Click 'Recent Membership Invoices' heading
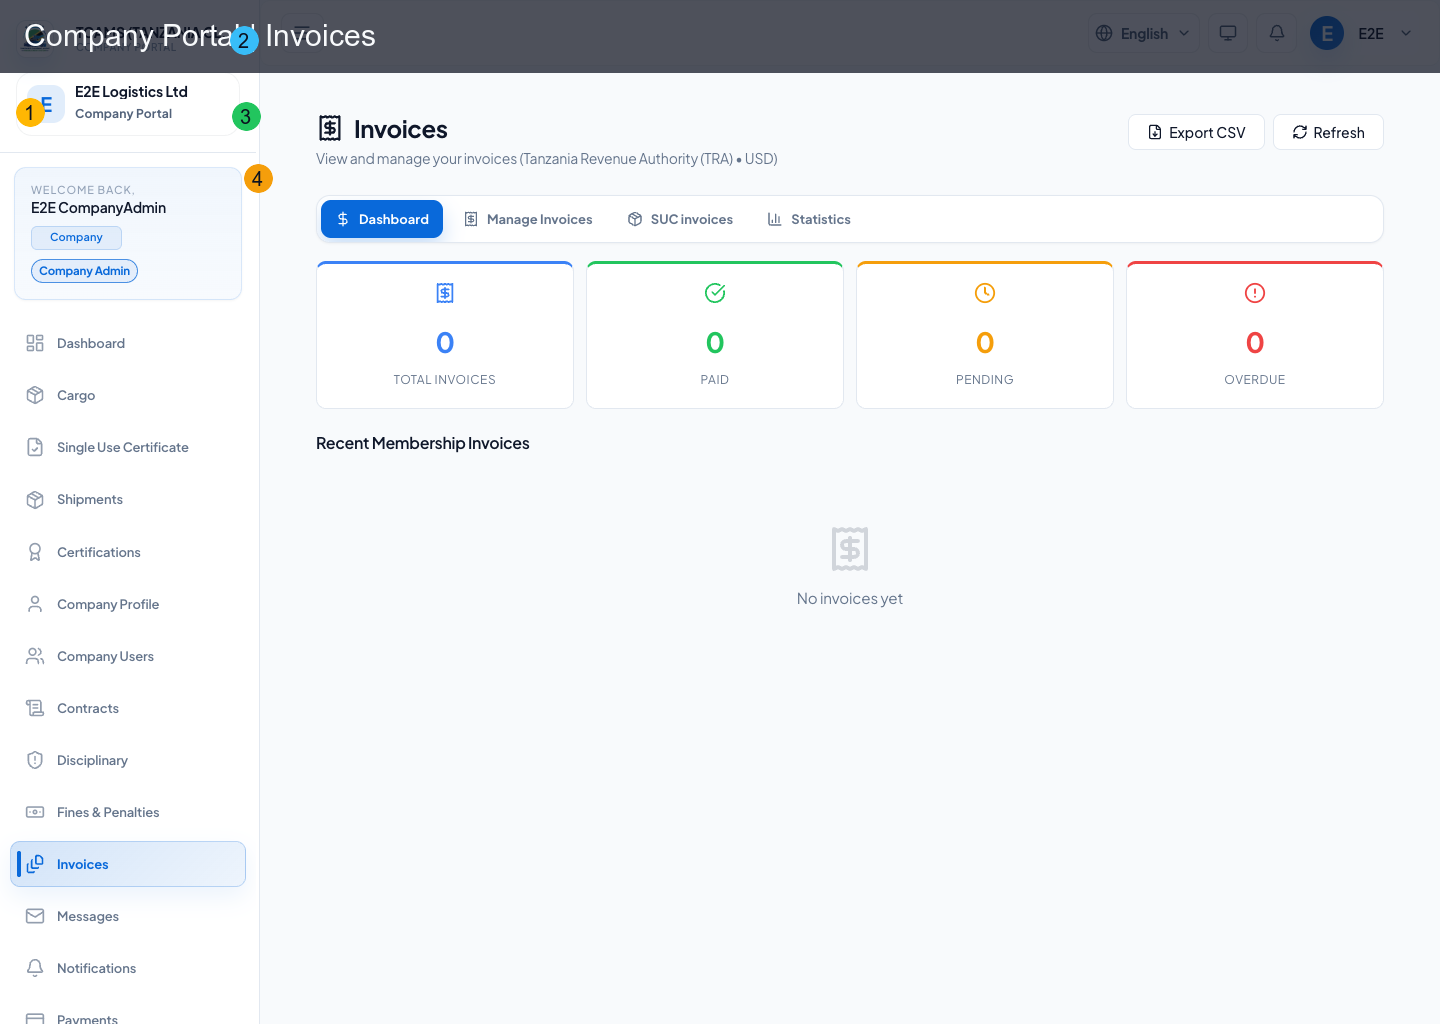Screen dimensions: 1440x1024 423,443
